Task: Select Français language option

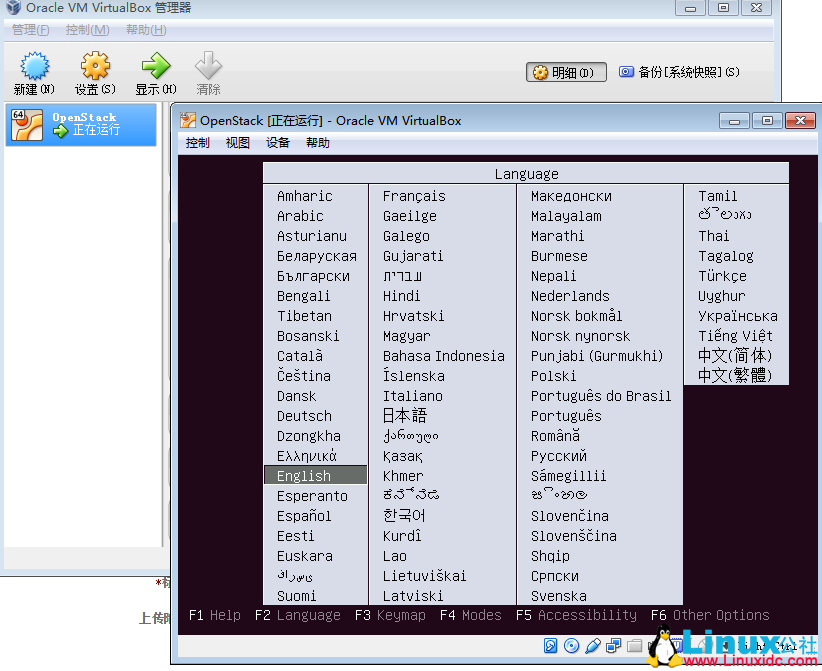Action: [x=414, y=195]
